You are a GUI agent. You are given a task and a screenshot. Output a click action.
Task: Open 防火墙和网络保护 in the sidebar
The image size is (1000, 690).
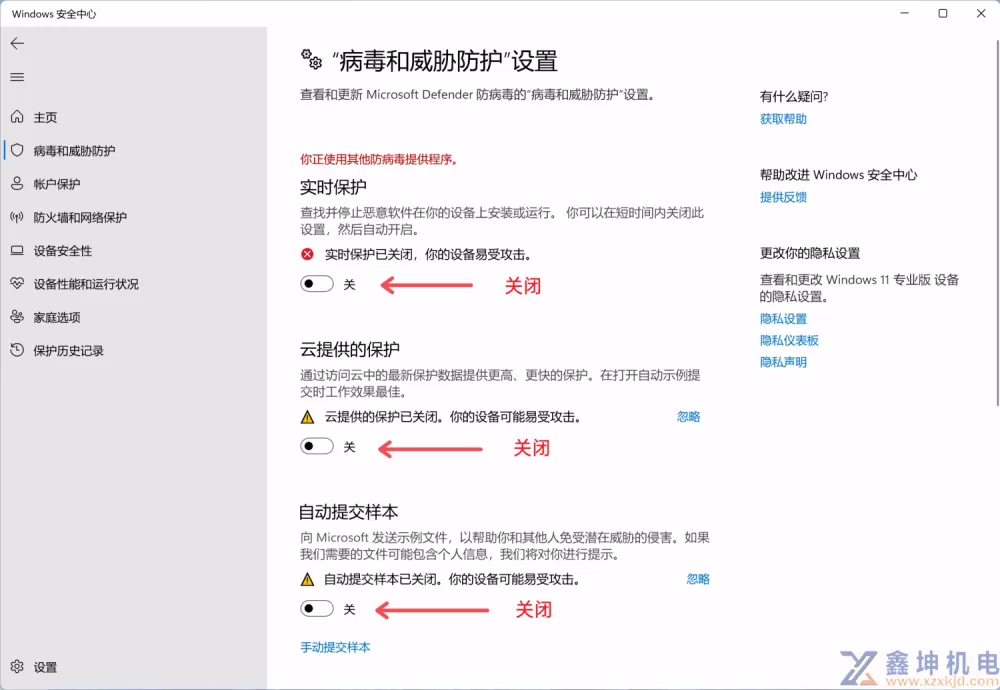point(134,217)
